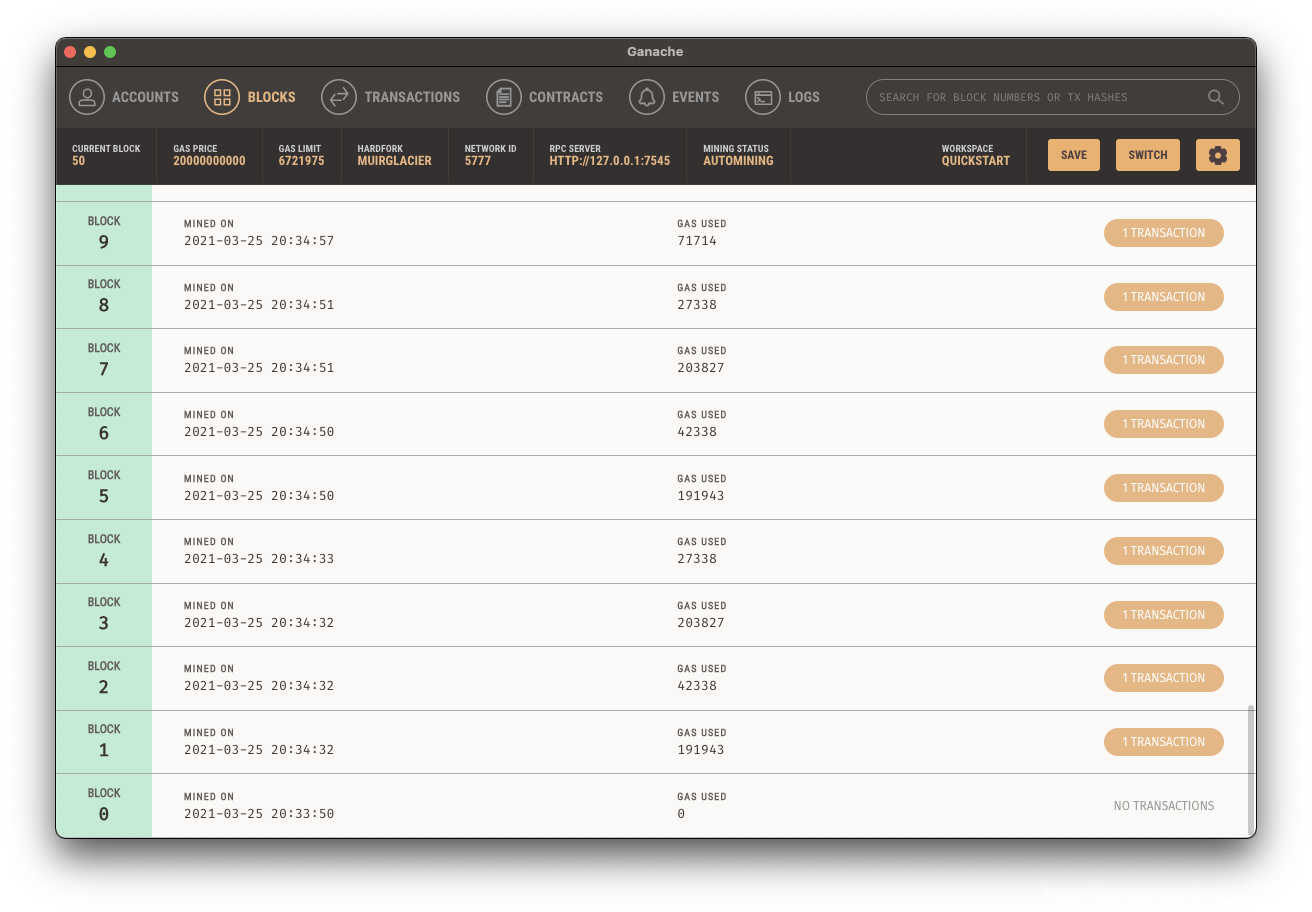This screenshot has height=912, width=1312.
Task: Switch to the CONTRACTS tab label
Action: [x=566, y=97]
